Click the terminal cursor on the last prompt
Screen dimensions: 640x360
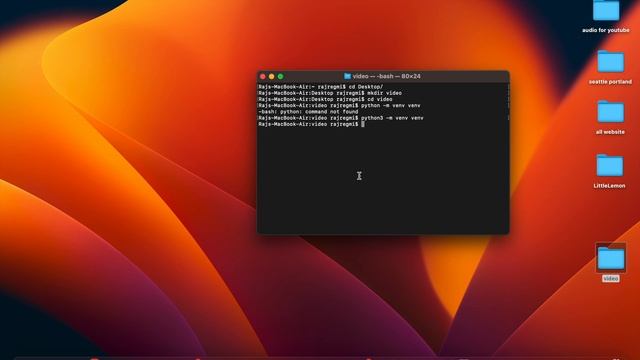click(363, 124)
